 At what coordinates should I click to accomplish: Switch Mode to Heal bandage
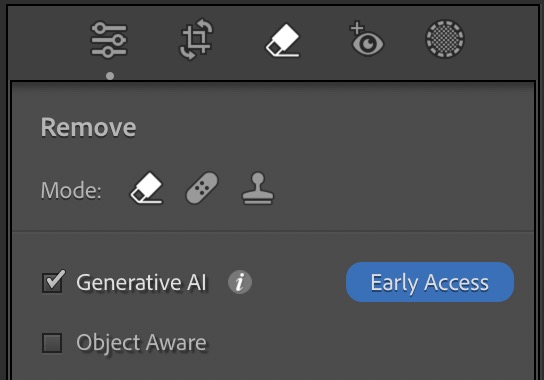point(202,188)
